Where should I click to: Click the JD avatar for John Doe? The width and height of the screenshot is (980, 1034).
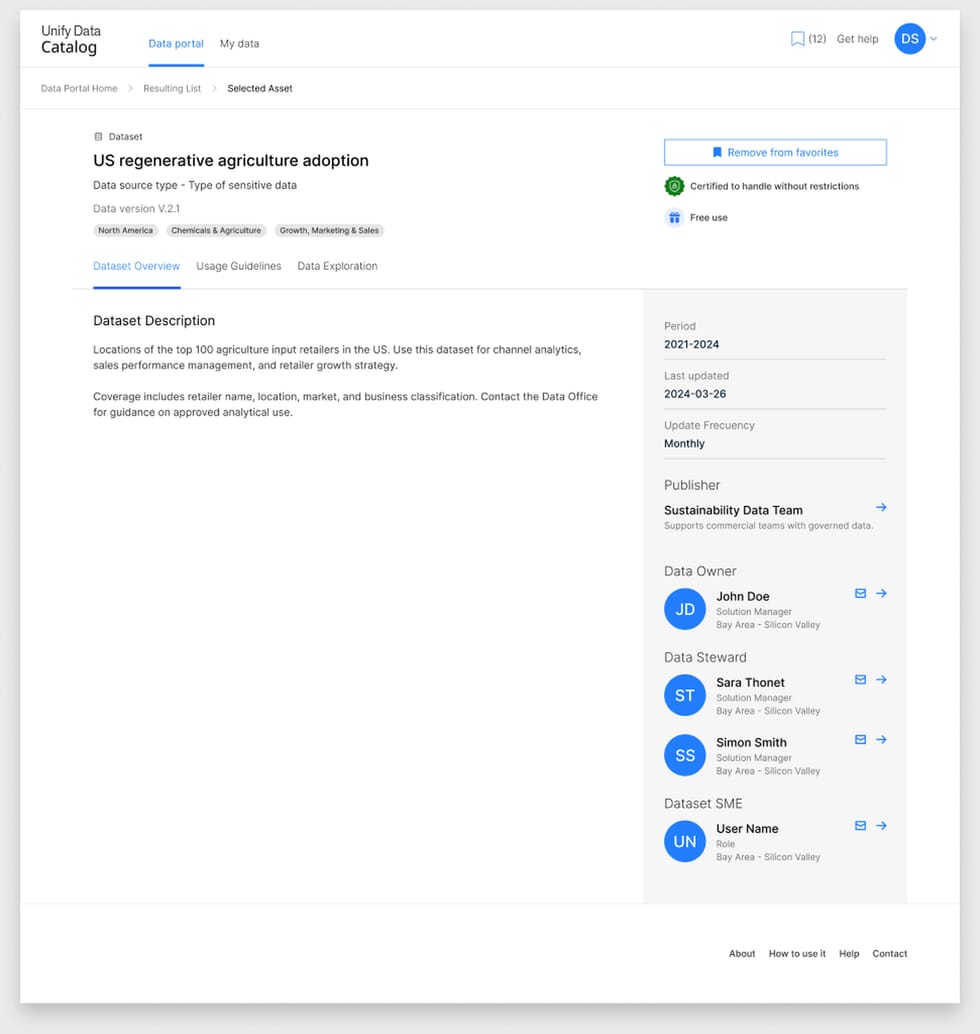685,609
